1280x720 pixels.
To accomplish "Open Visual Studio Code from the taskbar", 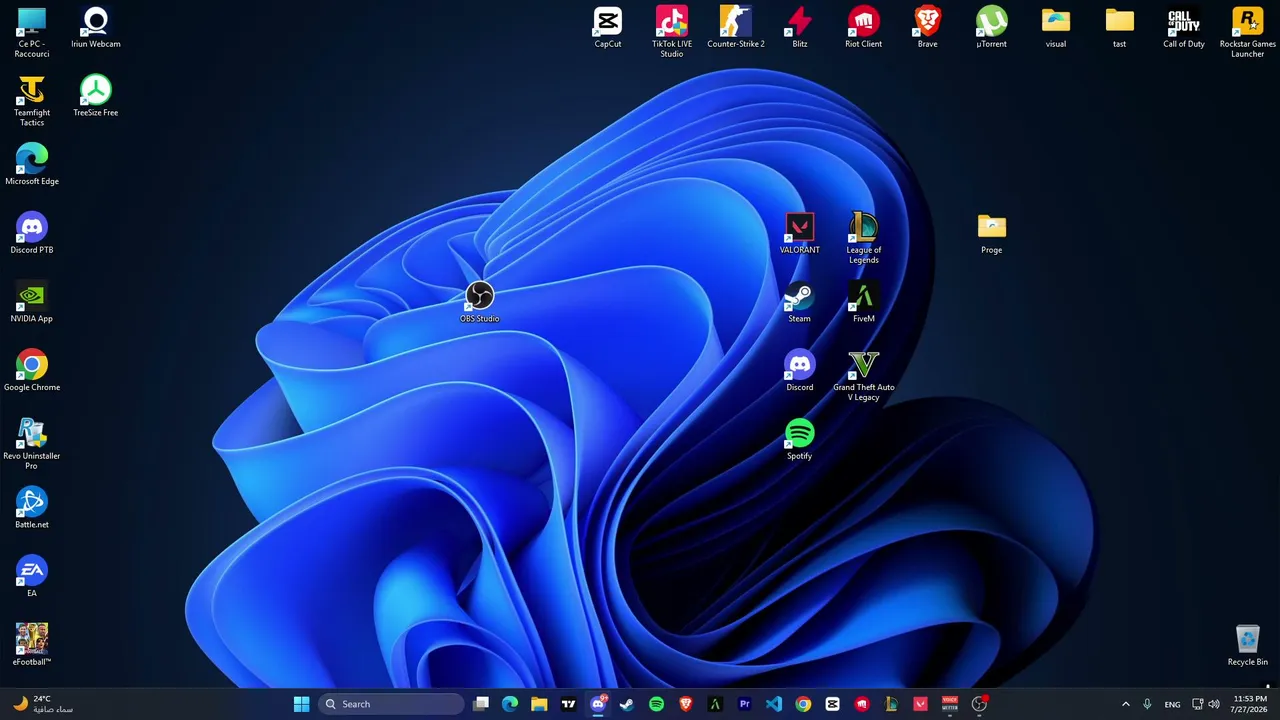I will point(774,704).
